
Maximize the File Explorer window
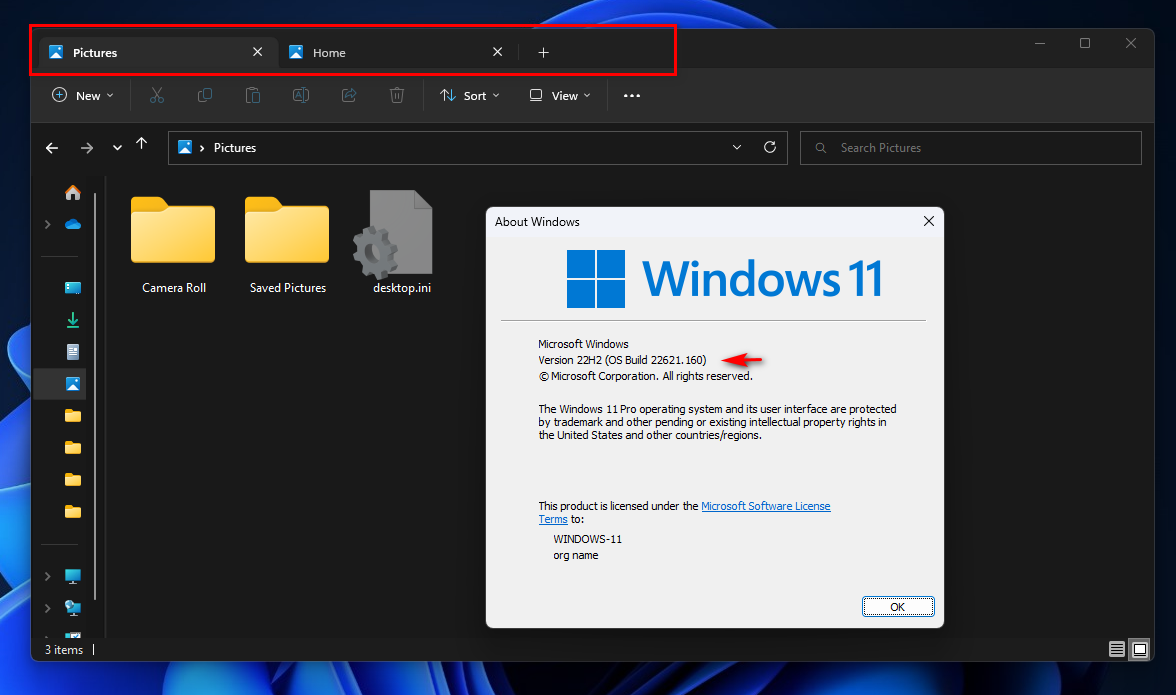(1084, 43)
